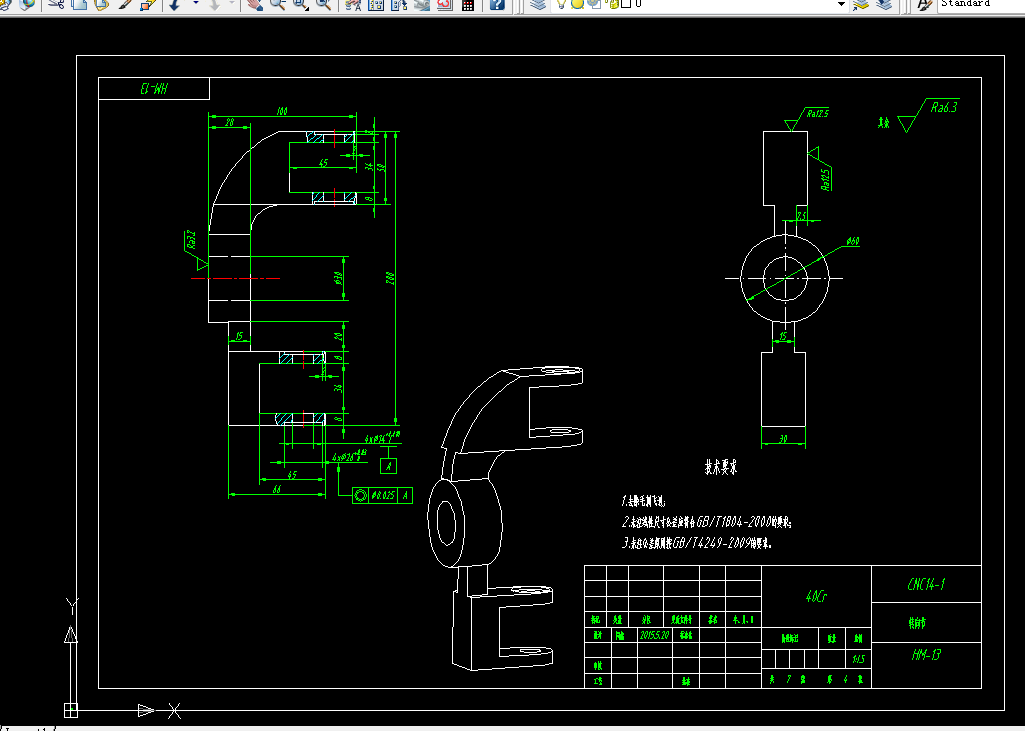The height and width of the screenshot is (731, 1025).
Task: Click the Paste clipboard icon
Action: 101,4
